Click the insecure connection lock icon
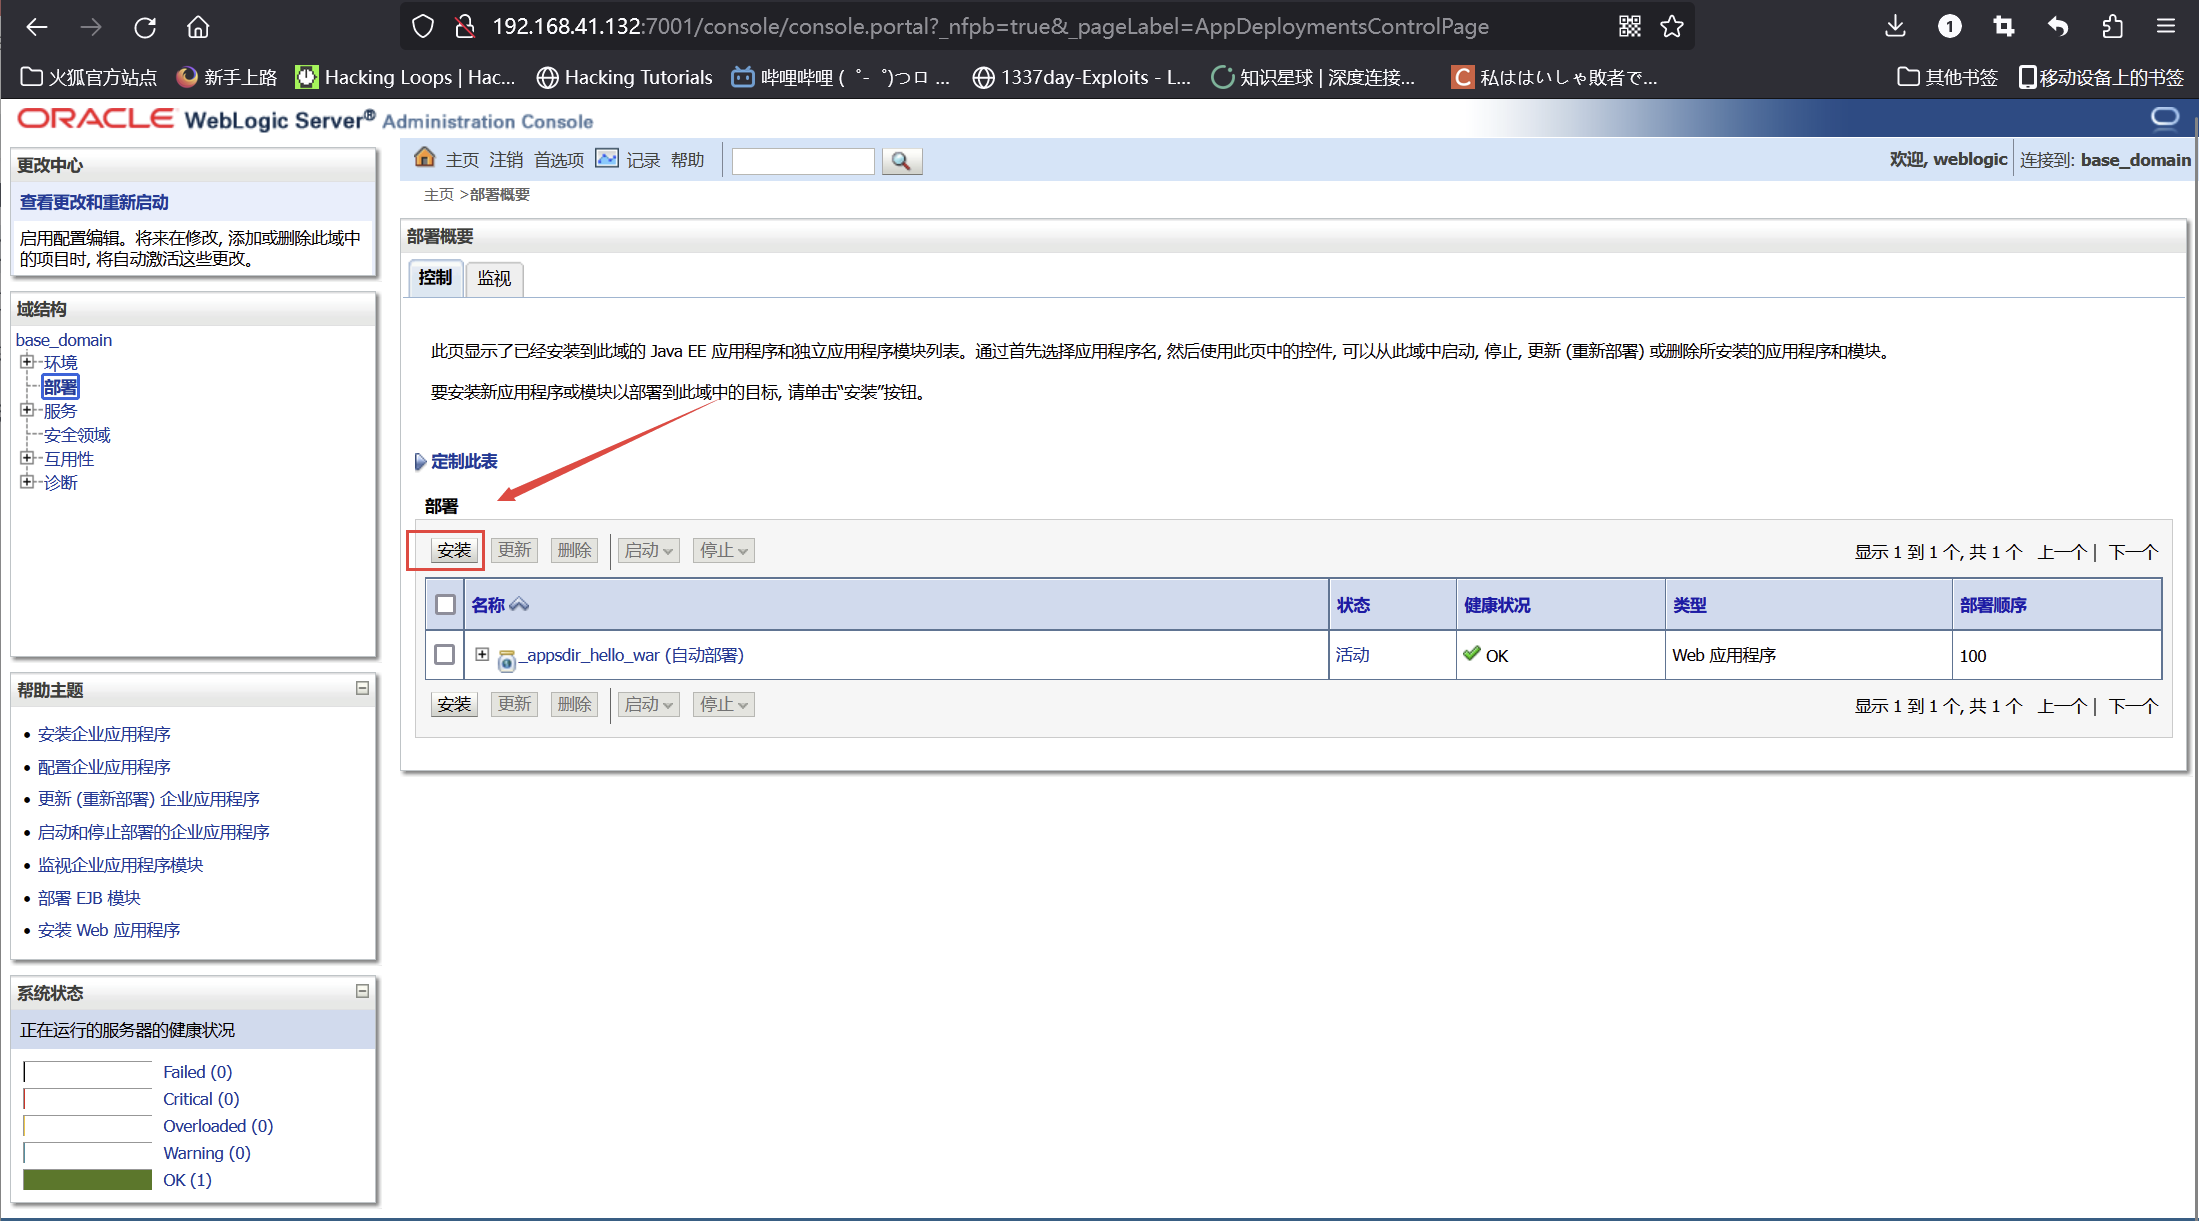 pyautogui.click(x=465, y=27)
